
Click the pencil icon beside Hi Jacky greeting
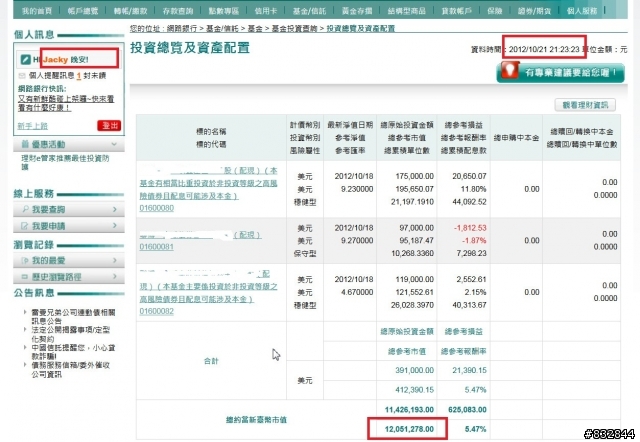tap(22, 59)
